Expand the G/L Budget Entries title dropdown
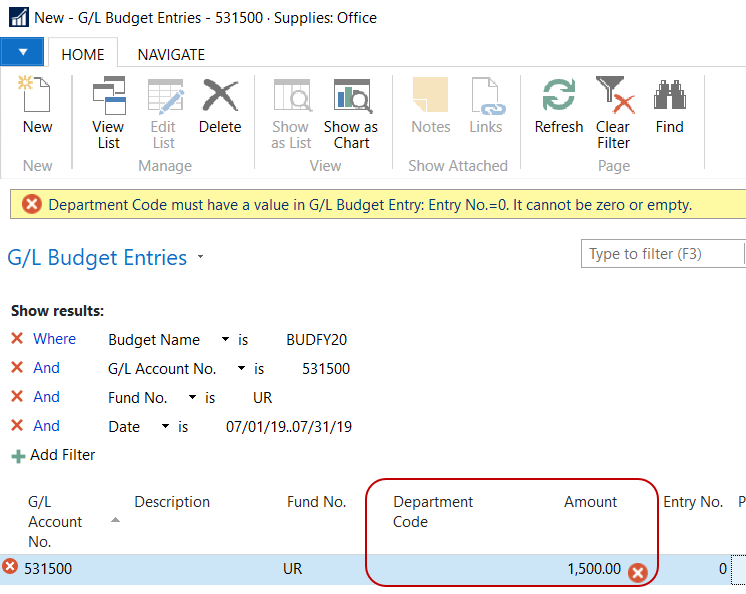This screenshot has width=746, height=594. pyautogui.click(x=201, y=258)
